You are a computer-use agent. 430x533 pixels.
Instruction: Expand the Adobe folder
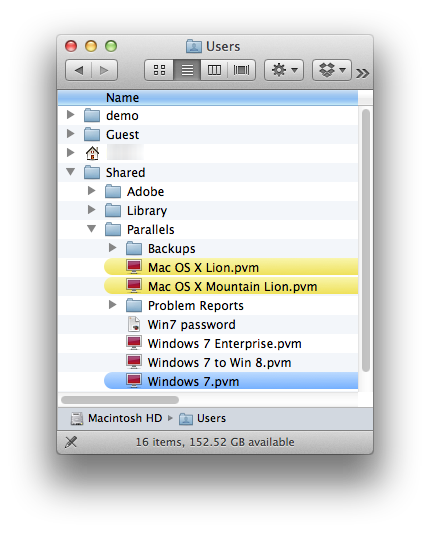91,191
